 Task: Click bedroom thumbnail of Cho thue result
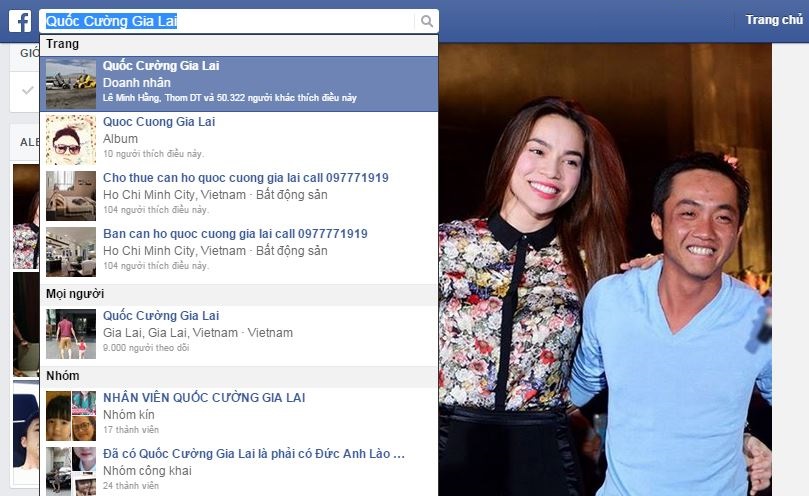point(71,196)
